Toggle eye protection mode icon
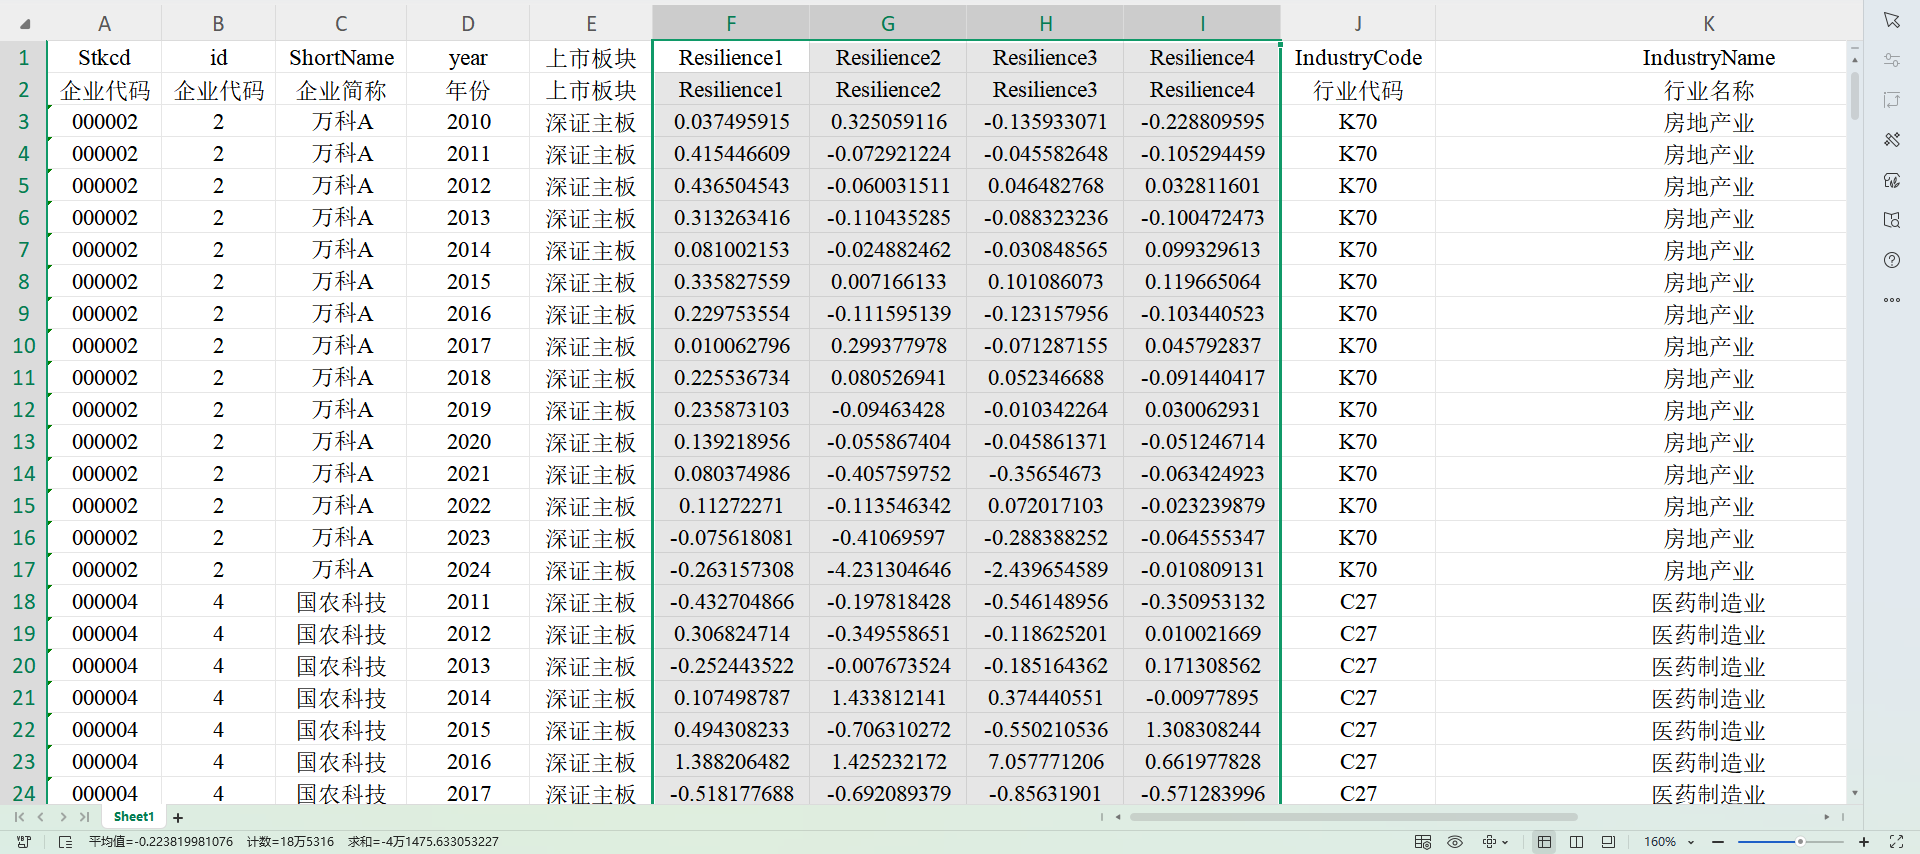The width and height of the screenshot is (1920, 854). 1455,842
